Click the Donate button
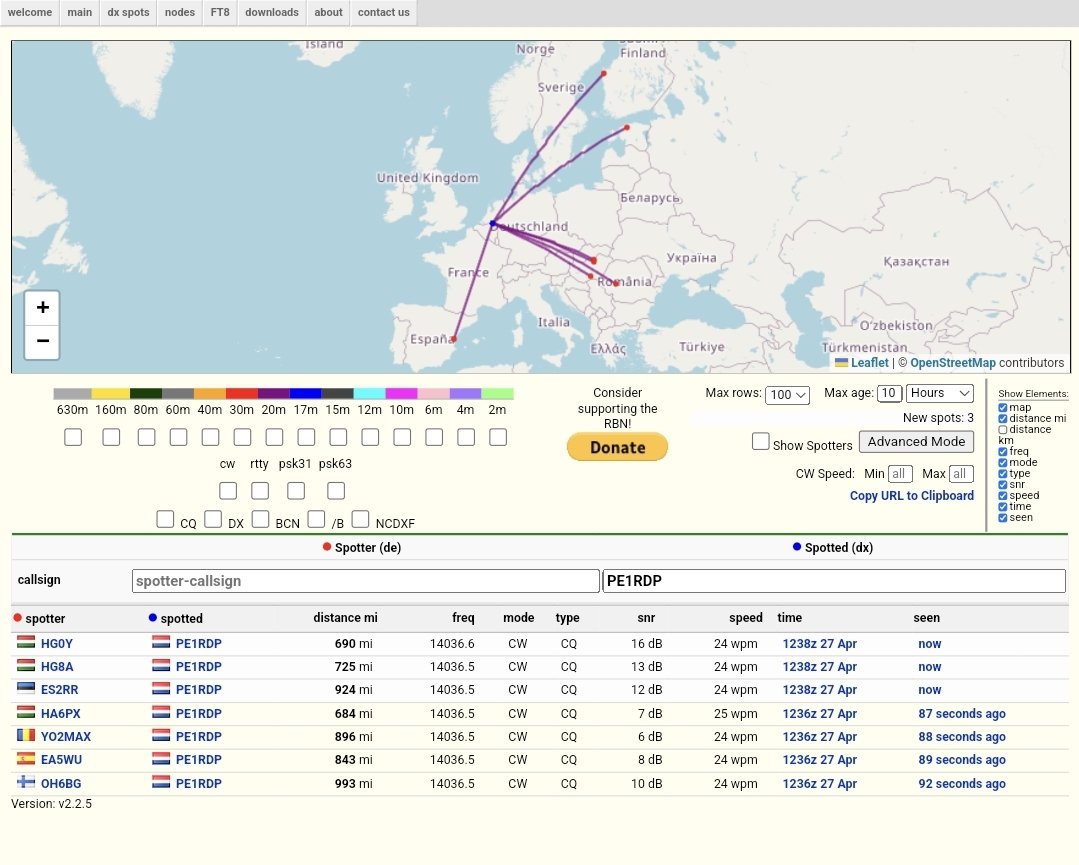 (x=617, y=447)
